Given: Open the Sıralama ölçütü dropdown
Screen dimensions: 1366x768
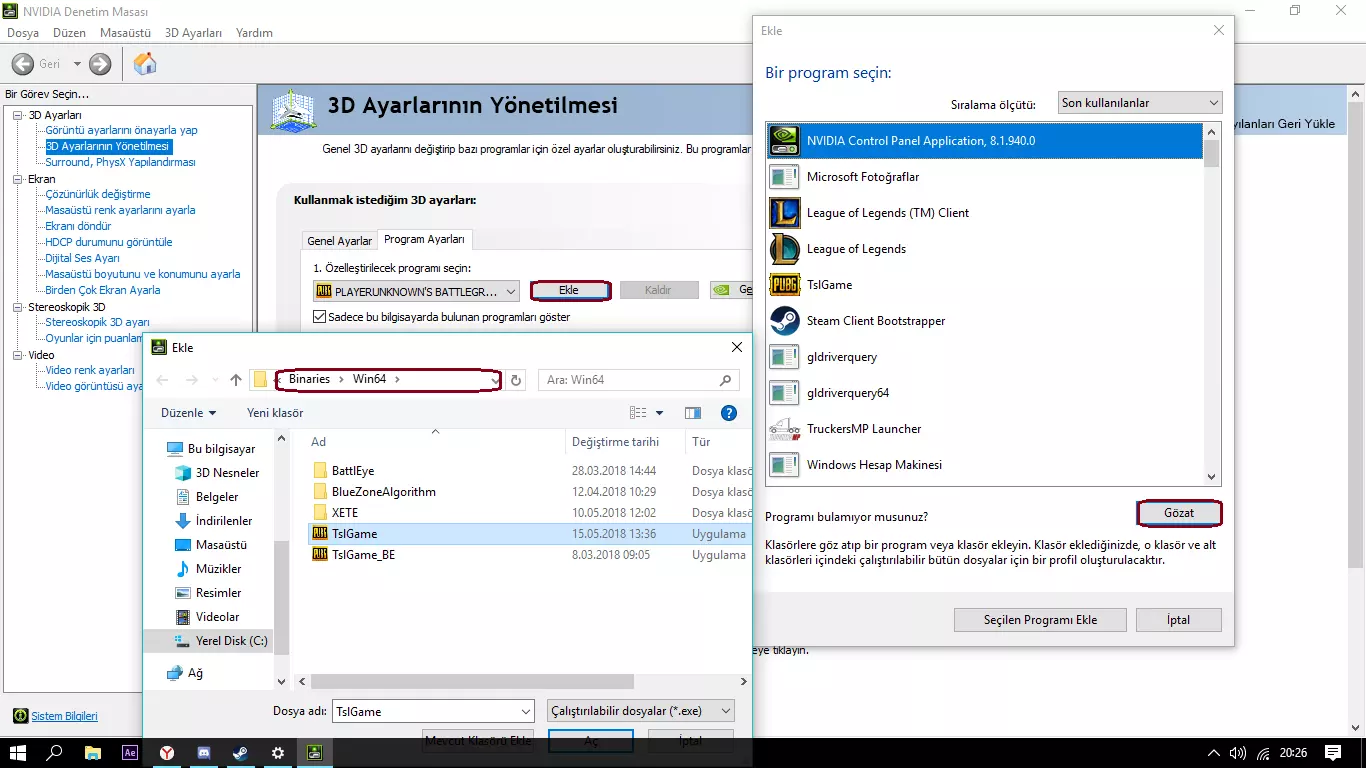Looking at the screenshot, I should click(x=1140, y=103).
